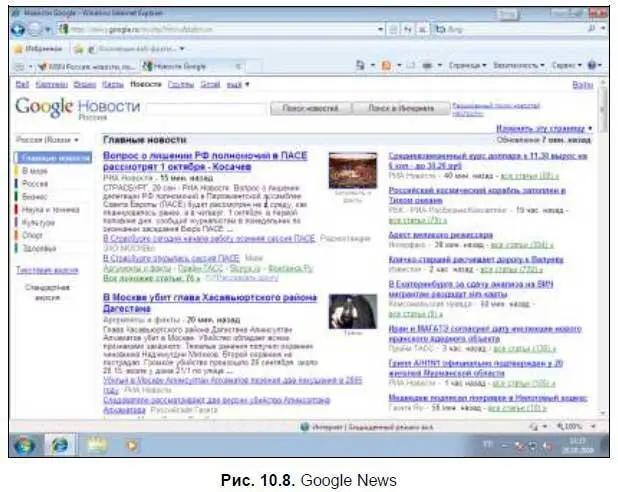Open the Windows Start orb
The height and width of the screenshot is (492, 618).
[x=24, y=445]
